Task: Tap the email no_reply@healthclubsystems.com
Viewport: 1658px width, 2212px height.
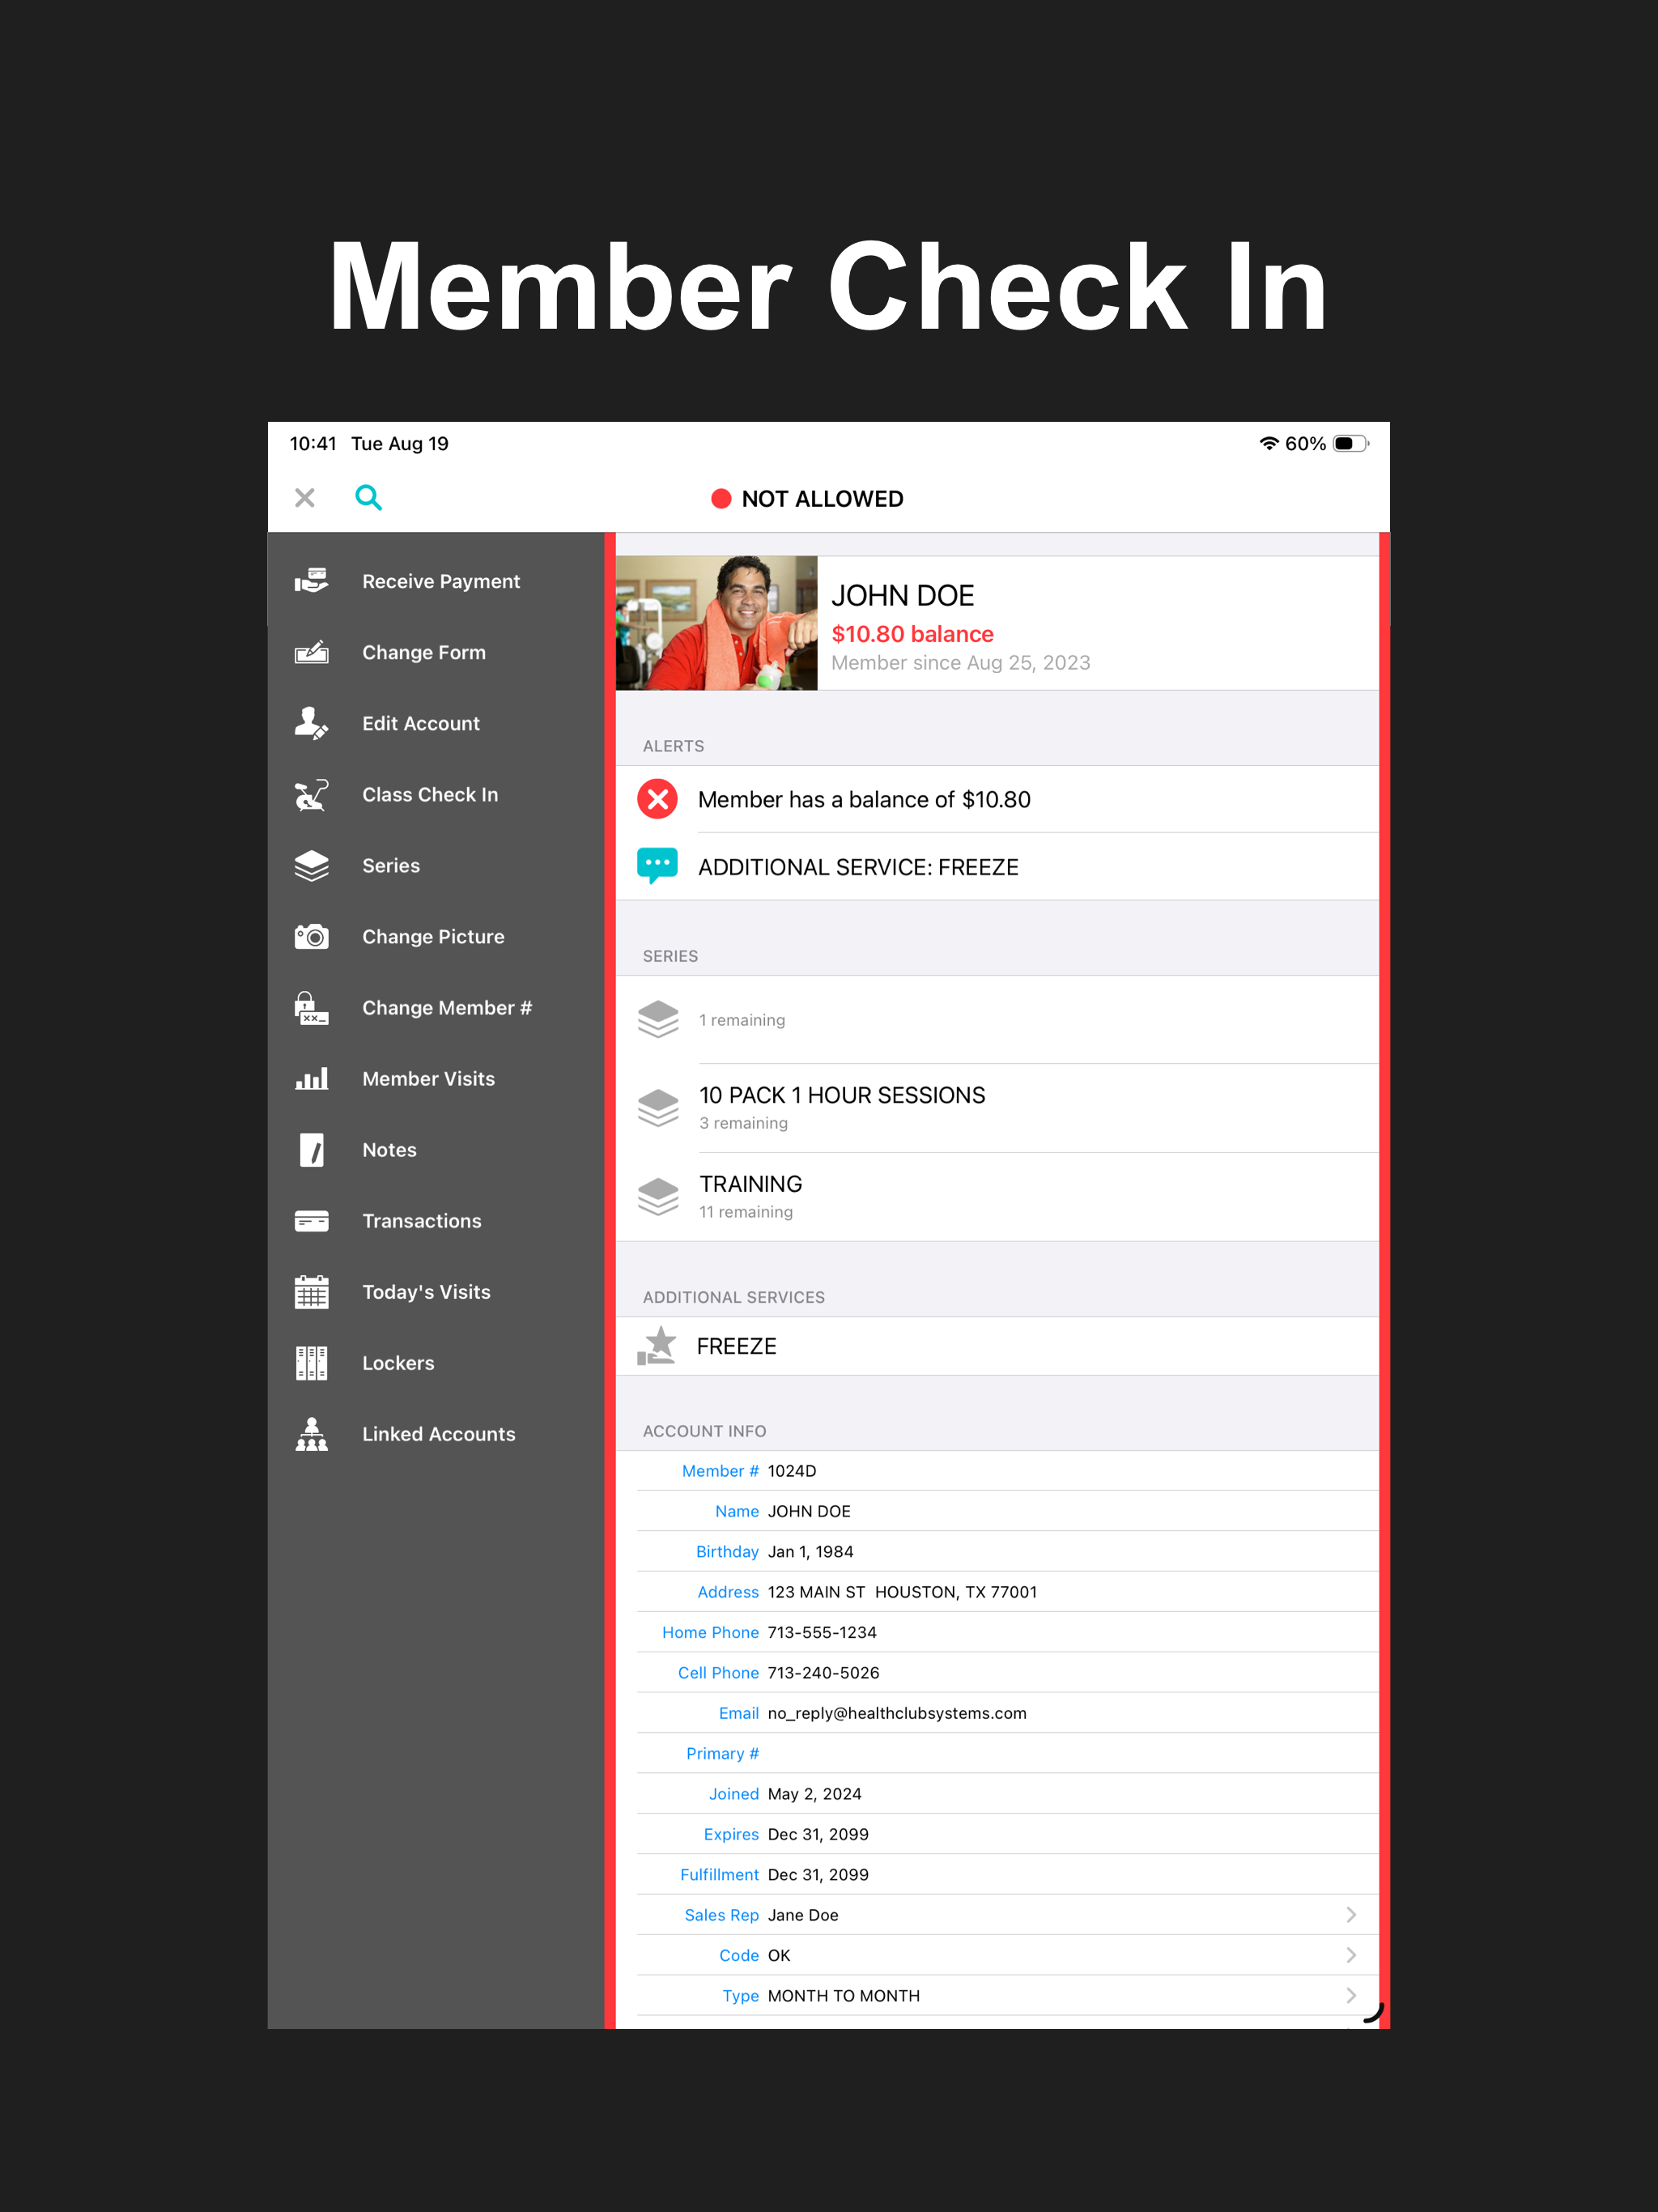Action: (x=897, y=1713)
